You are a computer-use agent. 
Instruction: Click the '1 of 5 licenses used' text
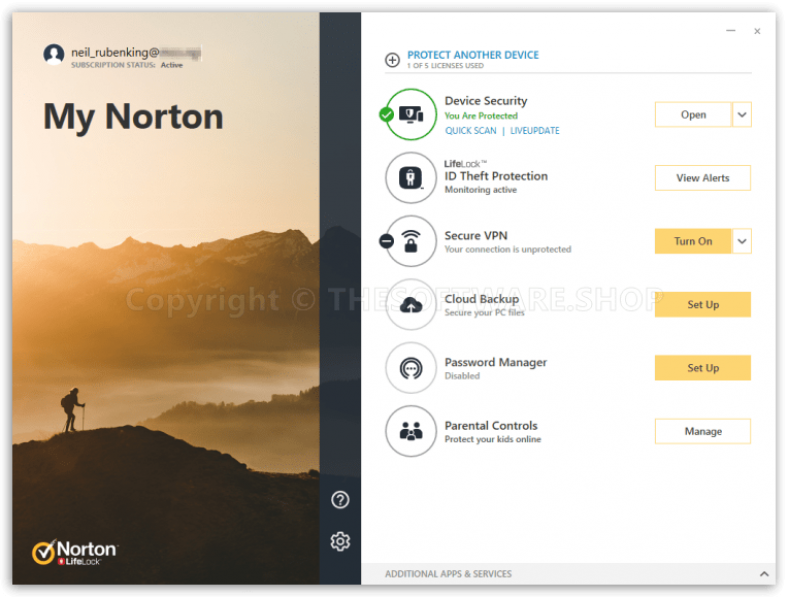tap(445, 66)
